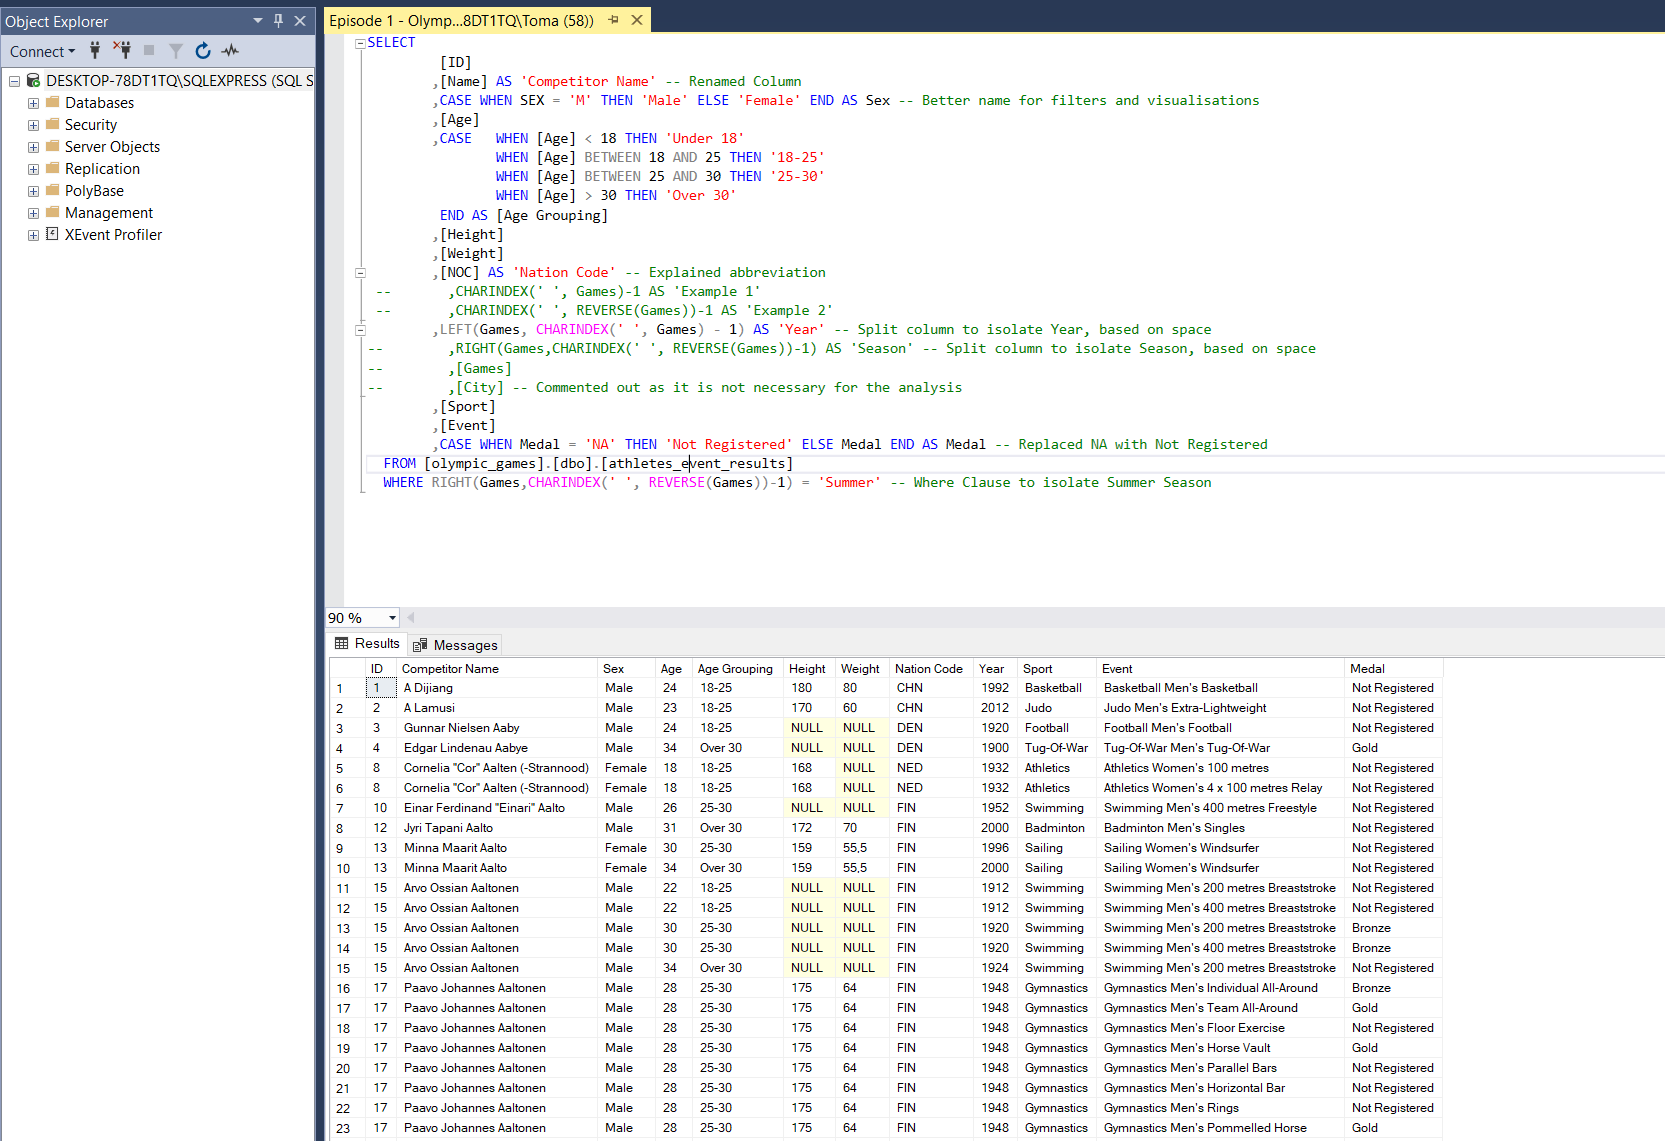This screenshot has height=1141, width=1665.
Task: Click the XEvent Profiler icon
Action: pyautogui.click(x=53, y=234)
